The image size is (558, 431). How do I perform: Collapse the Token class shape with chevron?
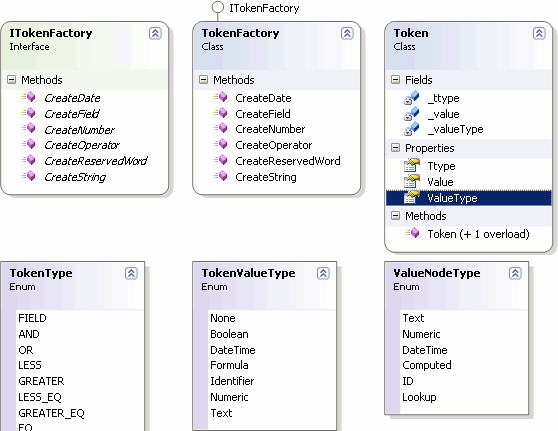[539, 33]
